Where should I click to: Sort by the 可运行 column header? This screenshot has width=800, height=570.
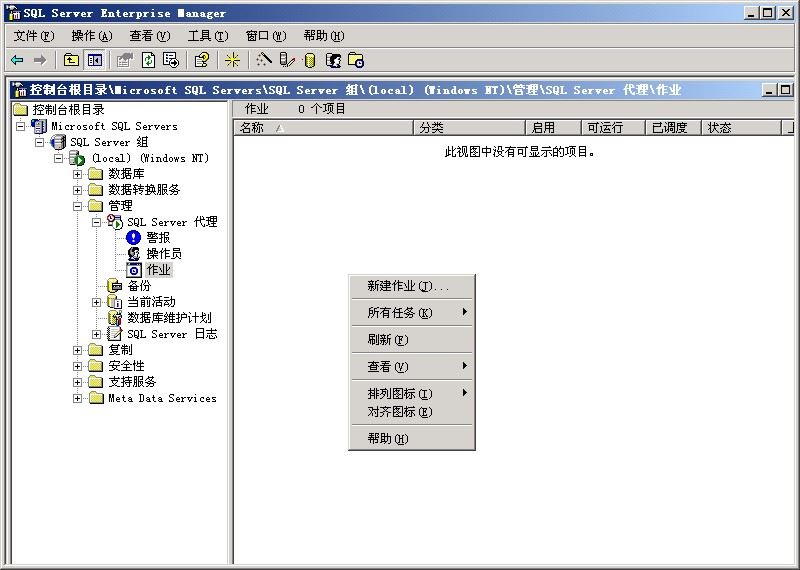(x=614, y=128)
